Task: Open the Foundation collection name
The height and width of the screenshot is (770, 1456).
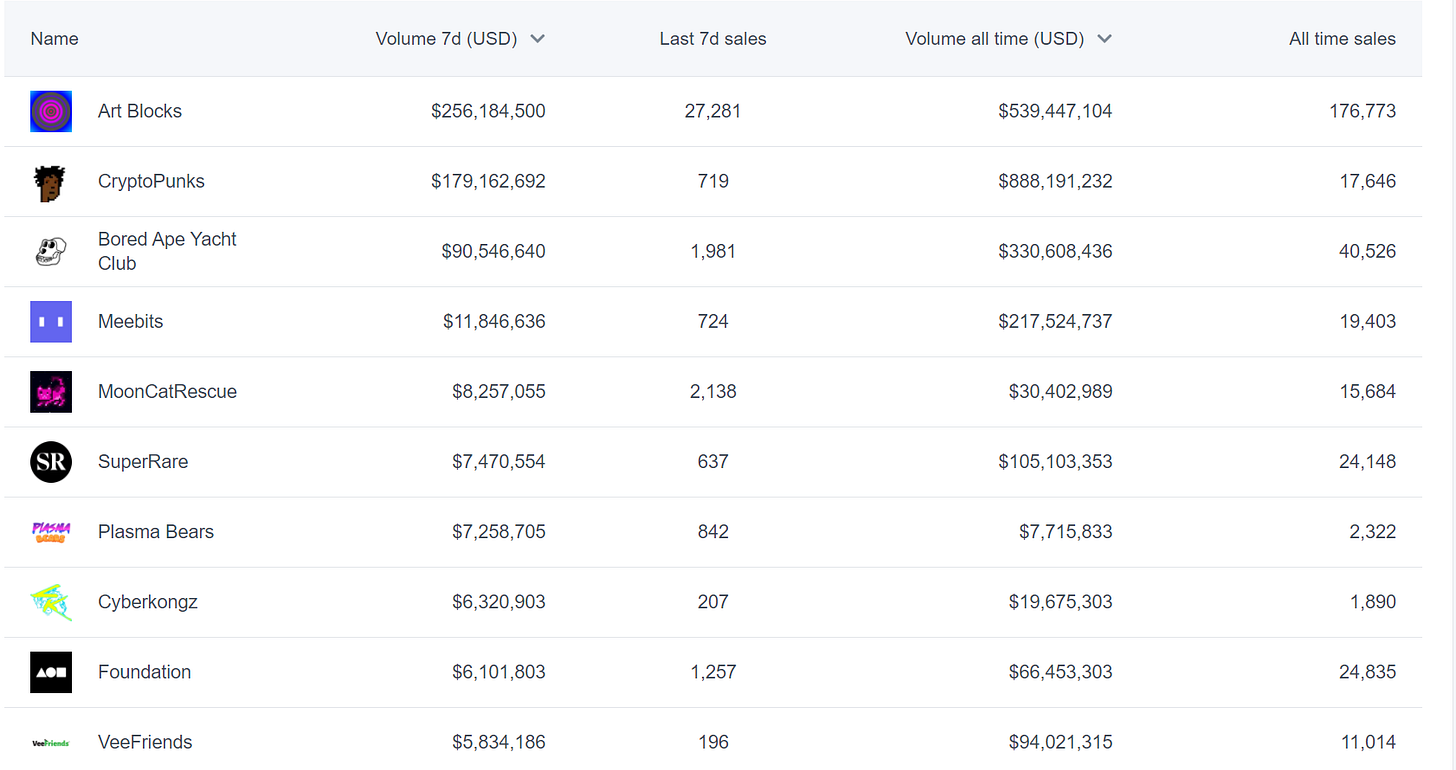Action: point(144,671)
